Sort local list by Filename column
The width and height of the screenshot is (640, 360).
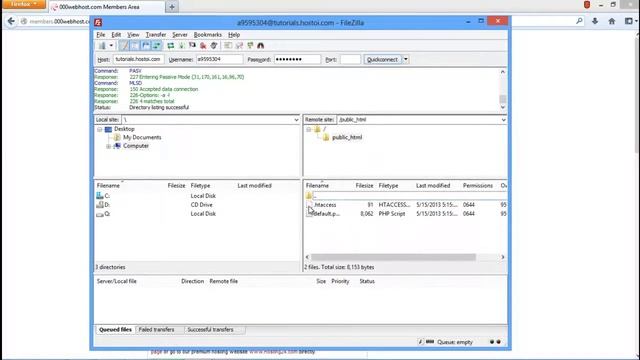[x=108, y=186]
